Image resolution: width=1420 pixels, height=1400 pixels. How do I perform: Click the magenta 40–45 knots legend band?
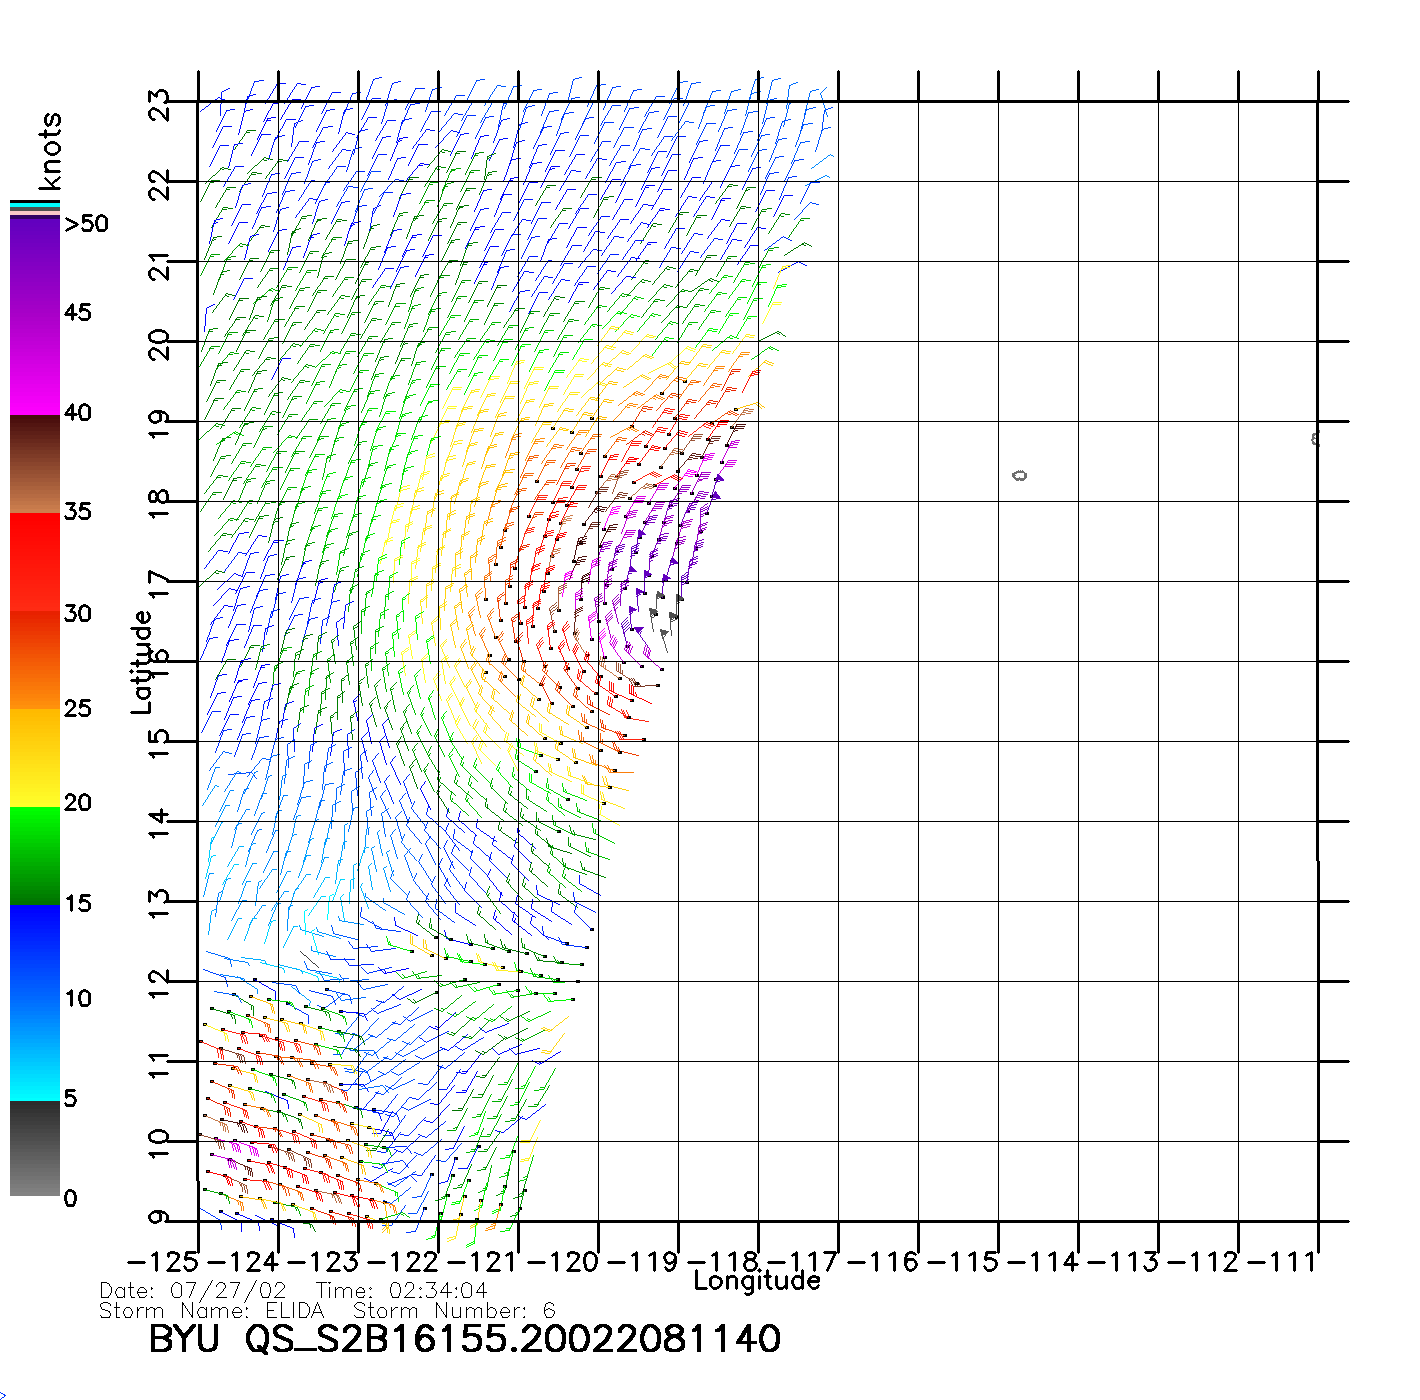pos(34,365)
